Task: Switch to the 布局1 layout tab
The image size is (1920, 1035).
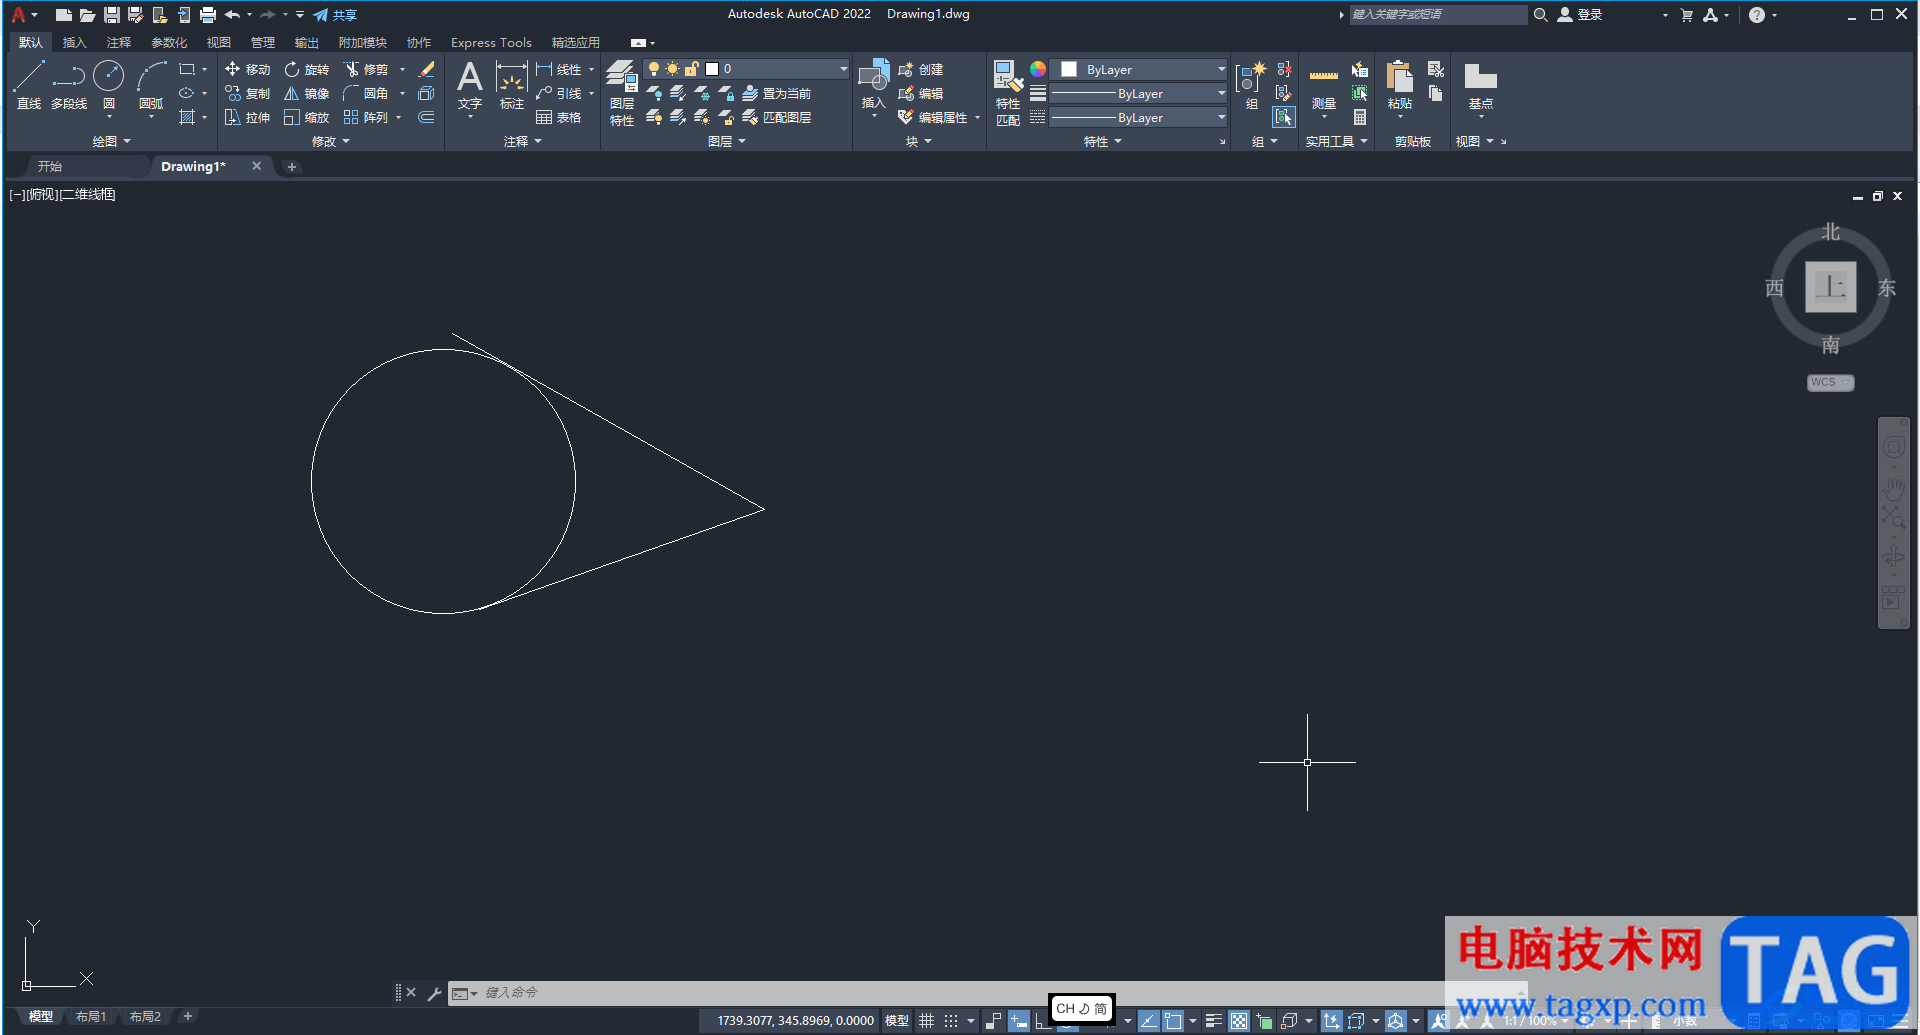Action: pyautogui.click(x=91, y=1016)
